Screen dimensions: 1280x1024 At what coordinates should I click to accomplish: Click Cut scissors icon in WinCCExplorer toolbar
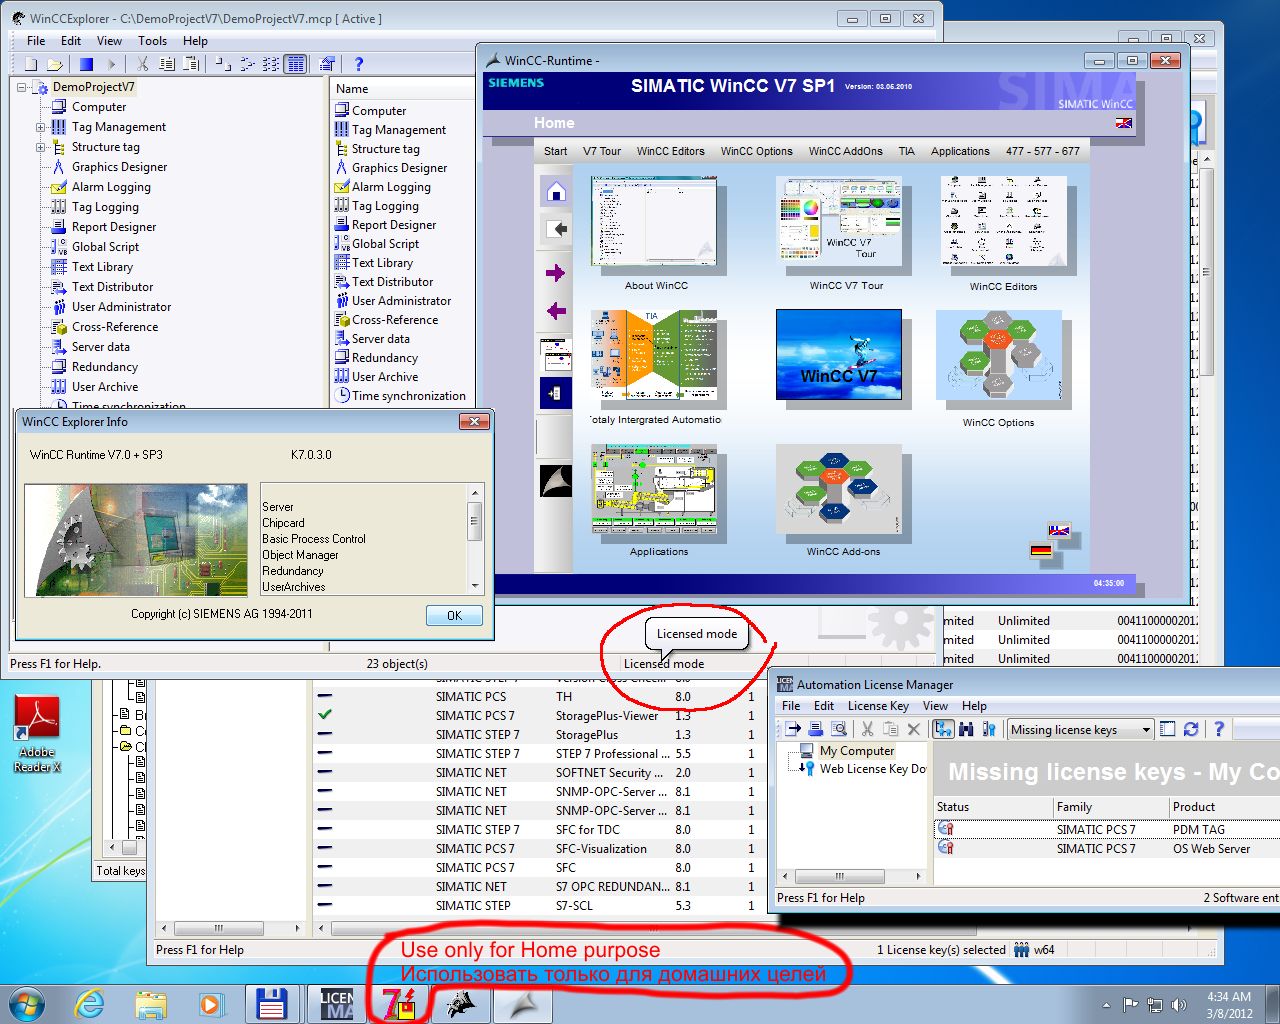click(x=142, y=64)
